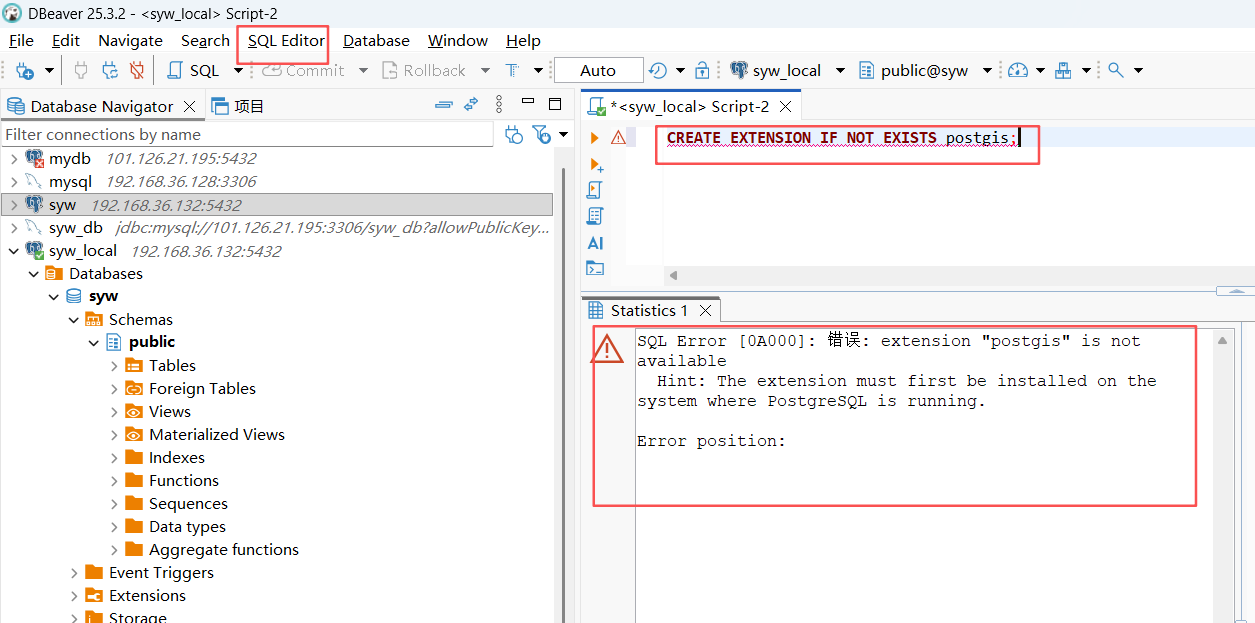
Task: Collapse the syw_local connection node
Action: point(13,251)
